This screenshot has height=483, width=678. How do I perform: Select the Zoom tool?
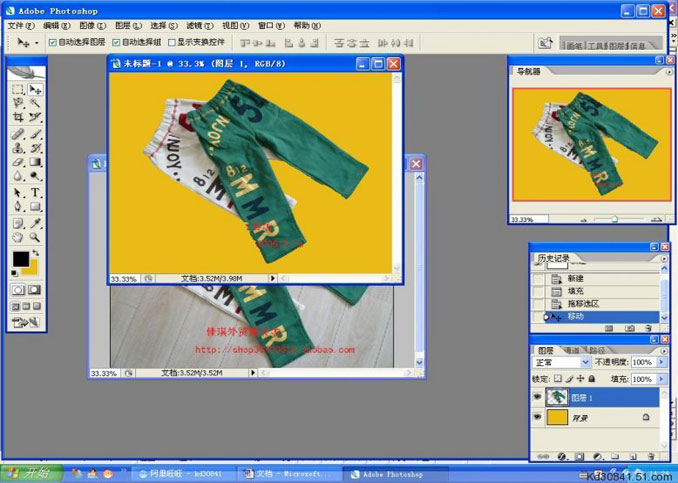click(x=35, y=237)
